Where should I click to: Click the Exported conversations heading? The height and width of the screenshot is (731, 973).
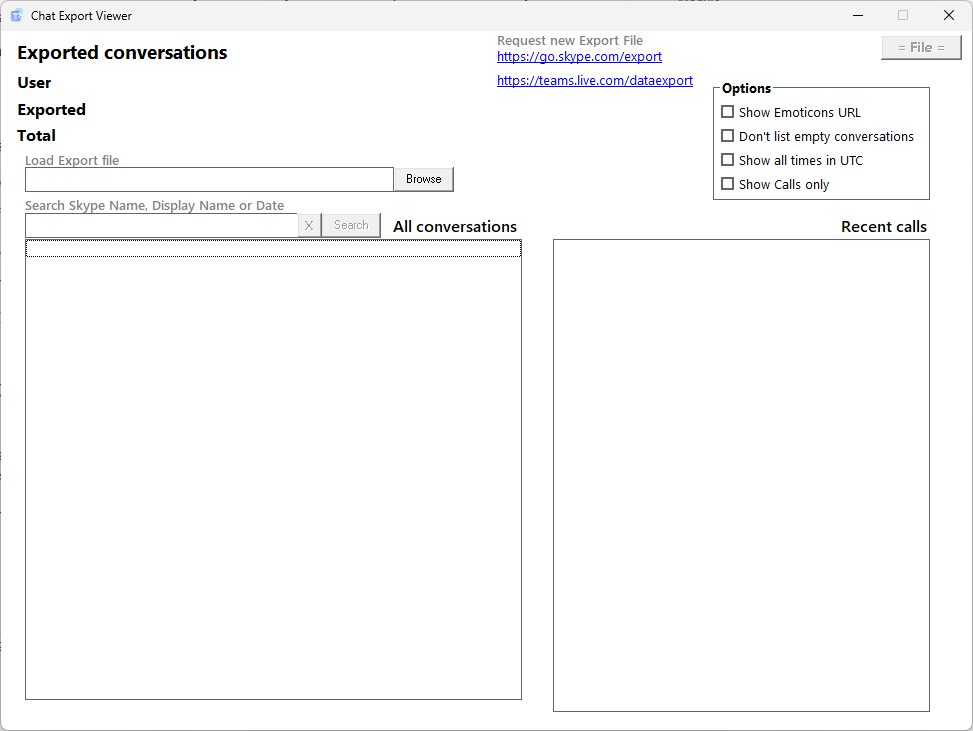click(x=122, y=53)
